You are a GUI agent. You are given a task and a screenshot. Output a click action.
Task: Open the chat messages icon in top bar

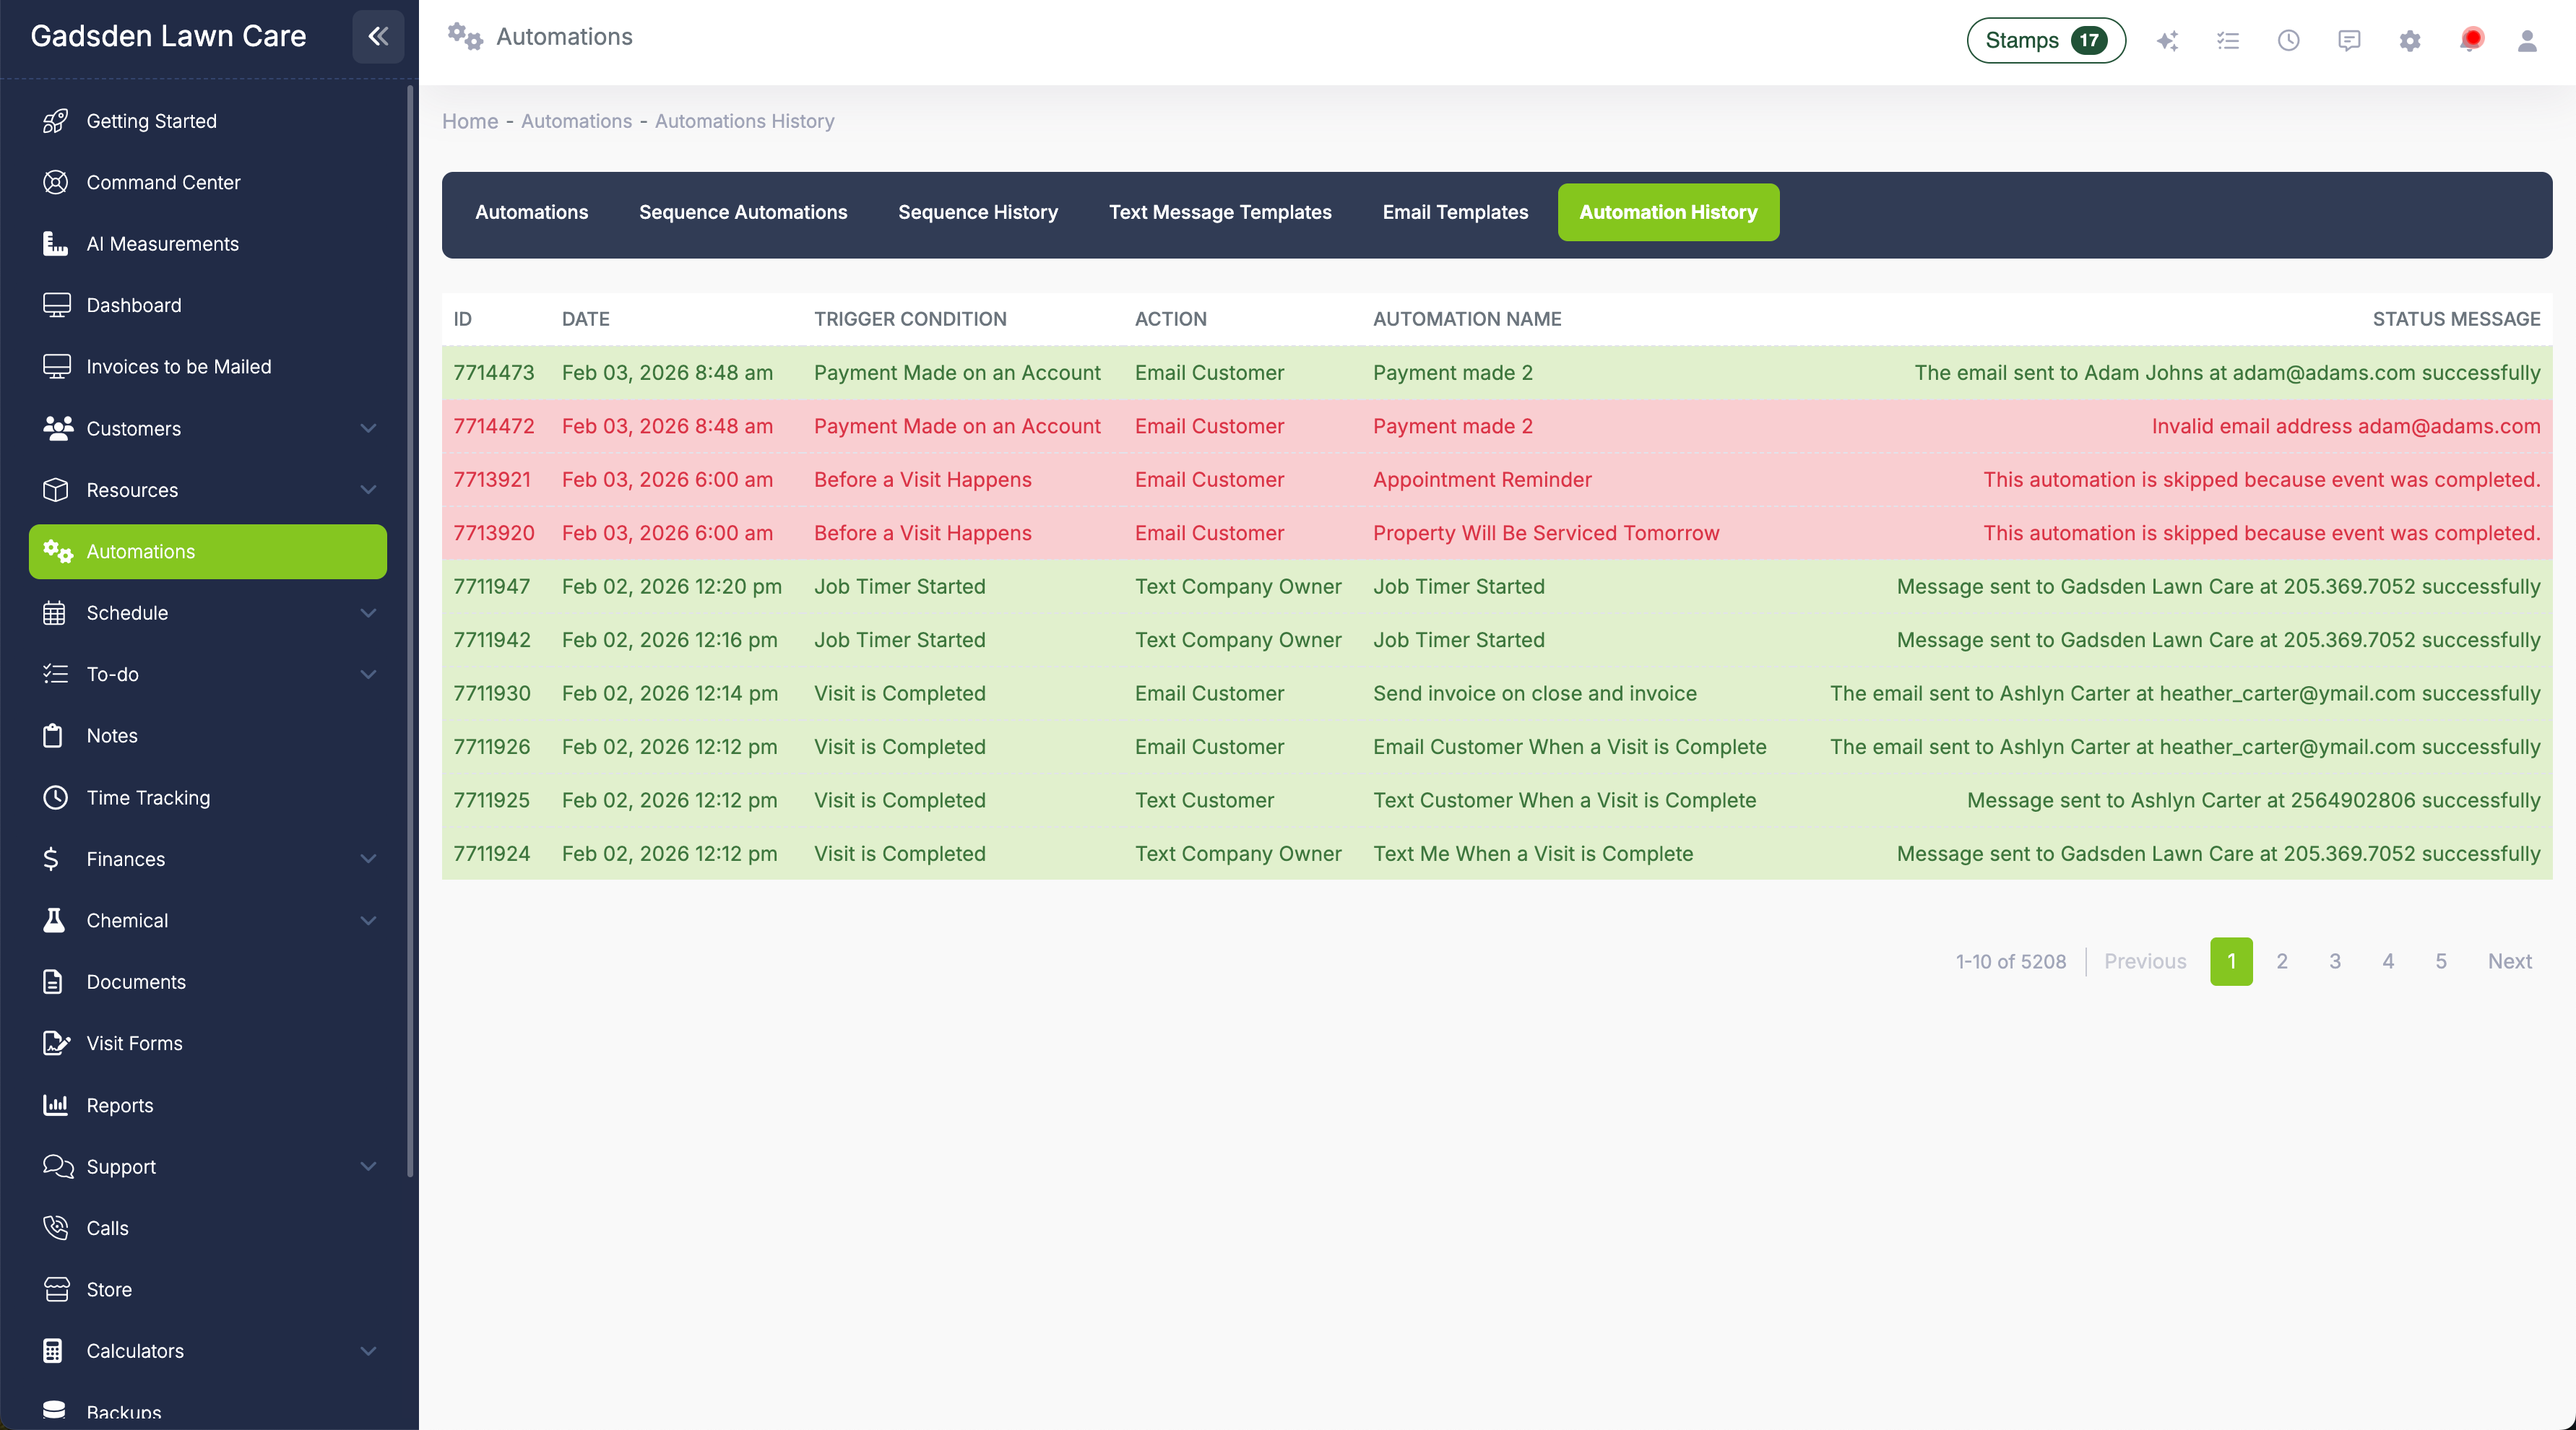tap(2349, 41)
